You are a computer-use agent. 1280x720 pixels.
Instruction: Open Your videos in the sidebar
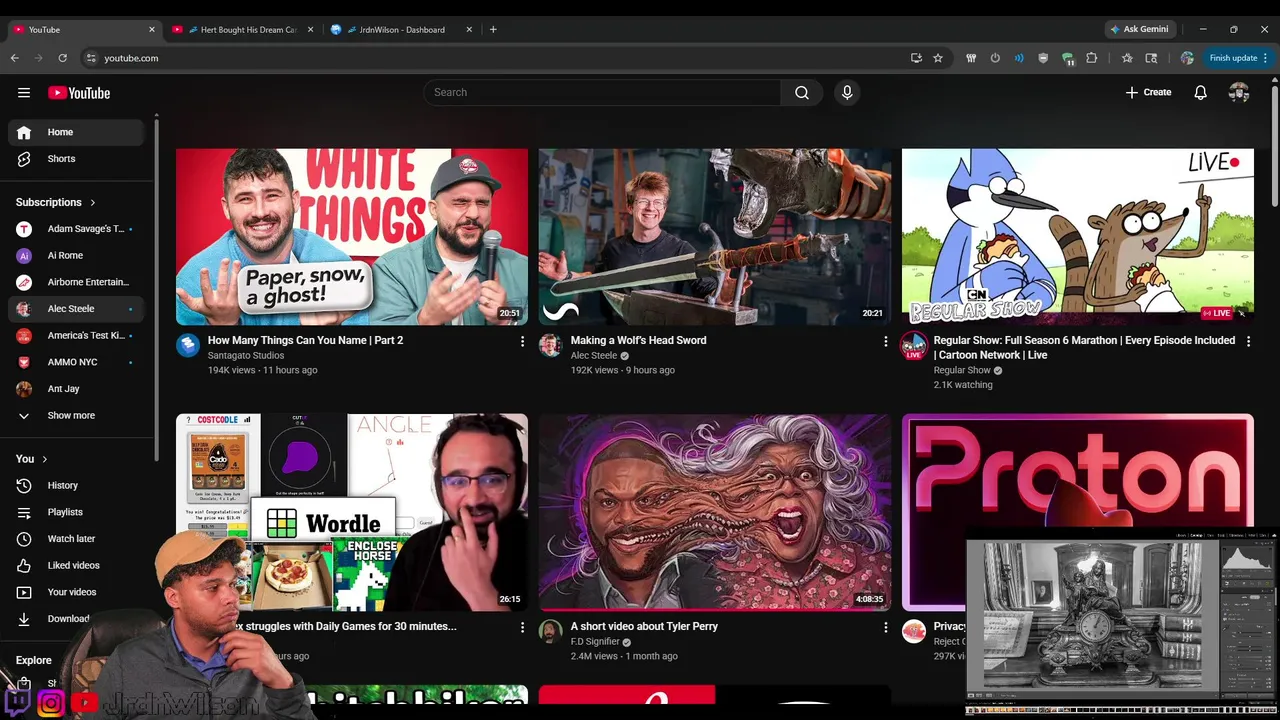(x=76, y=592)
